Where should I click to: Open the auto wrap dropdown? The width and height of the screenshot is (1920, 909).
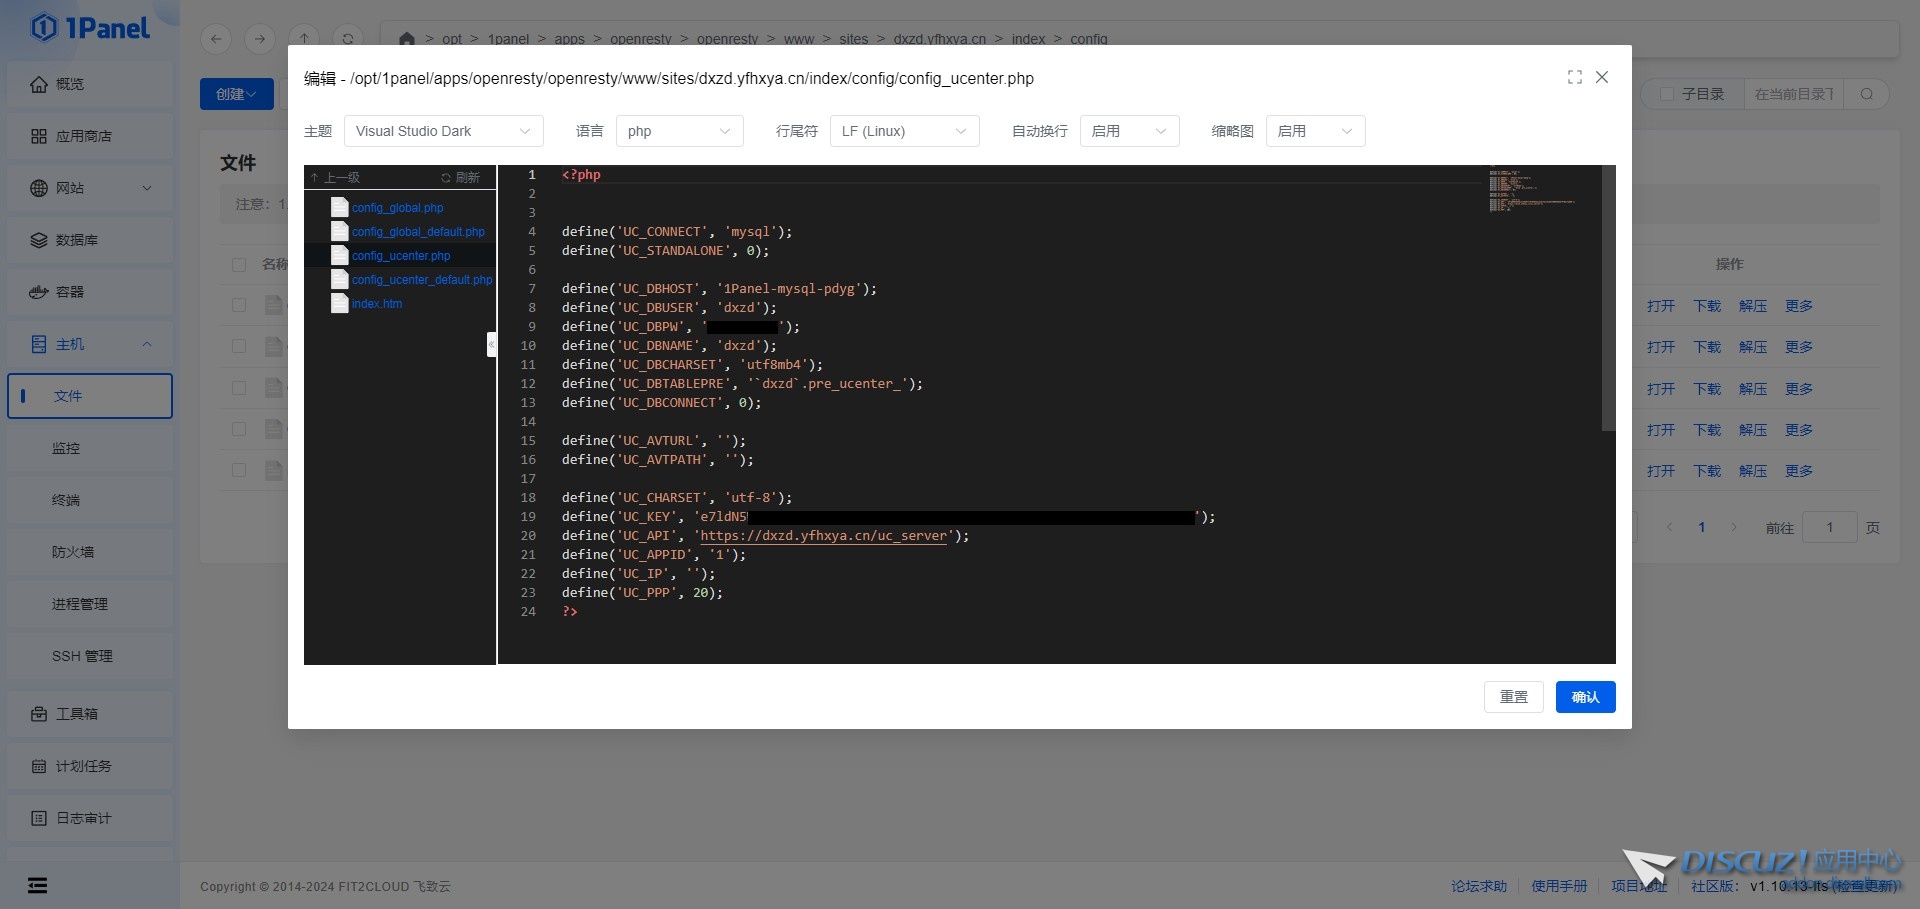point(1130,131)
